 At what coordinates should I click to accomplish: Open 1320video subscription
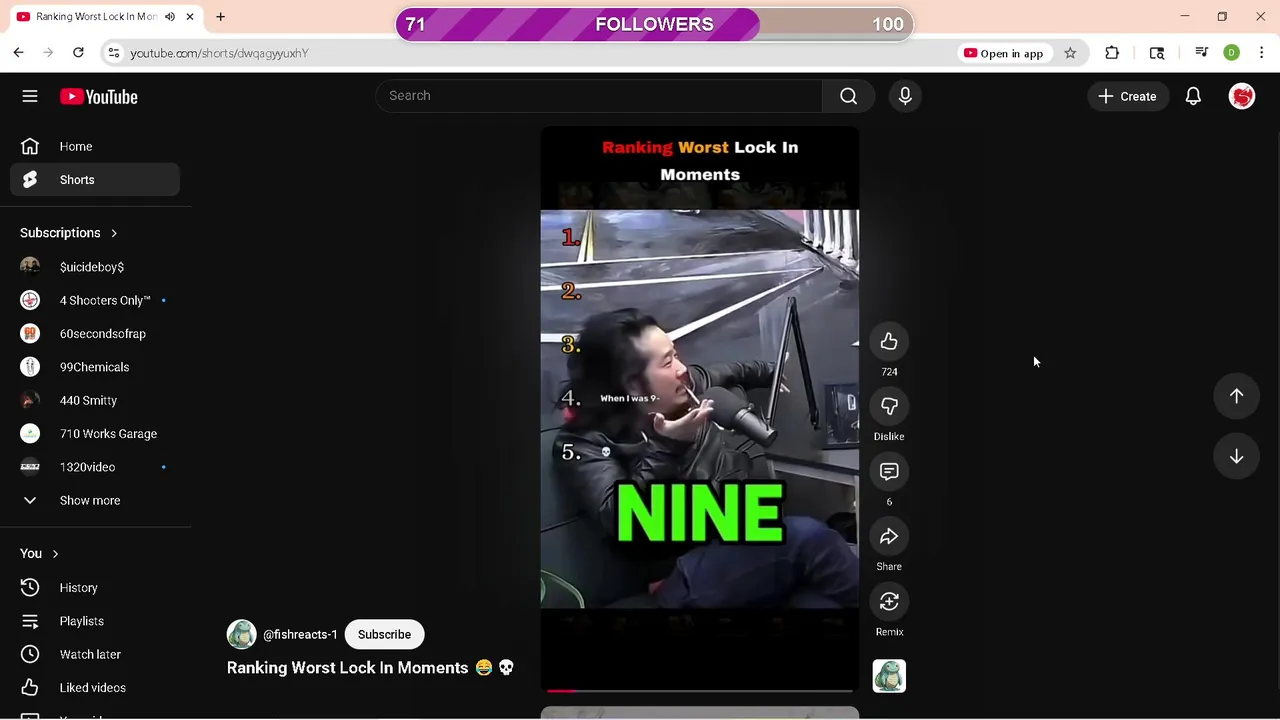(x=95, y=467)
